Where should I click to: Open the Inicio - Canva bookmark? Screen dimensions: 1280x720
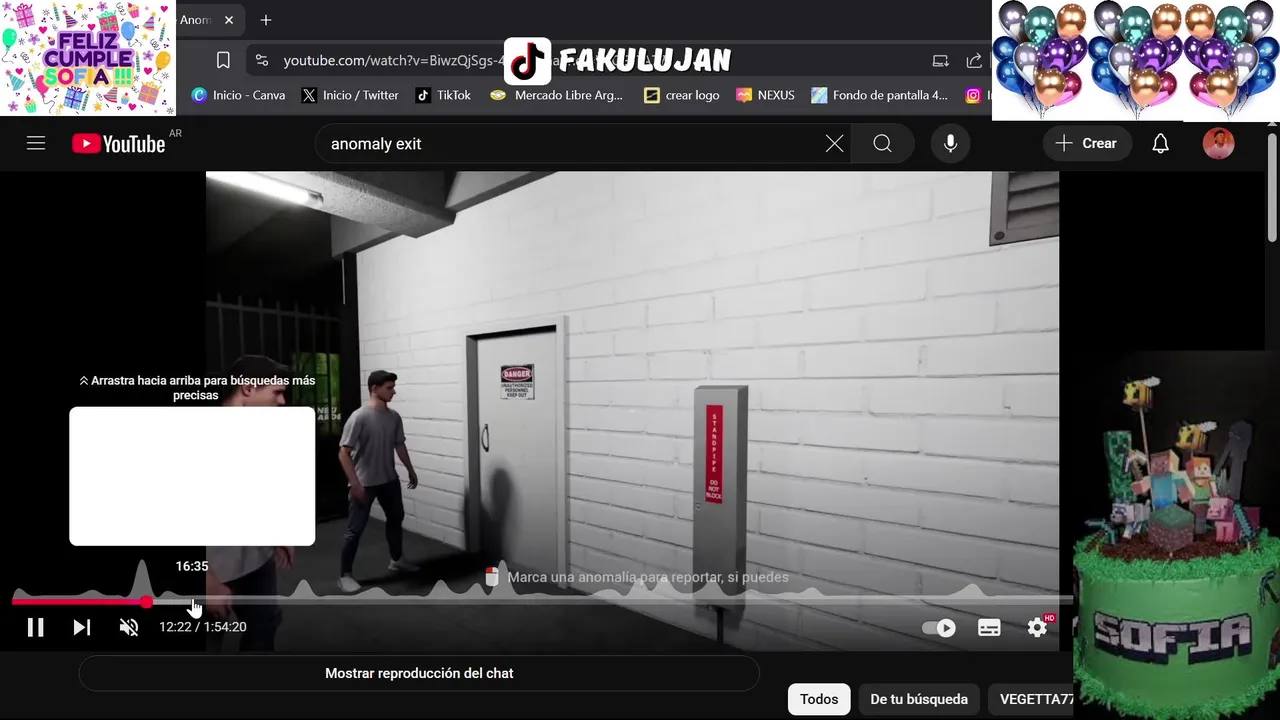pyautogui.click(x=238, y=95)
